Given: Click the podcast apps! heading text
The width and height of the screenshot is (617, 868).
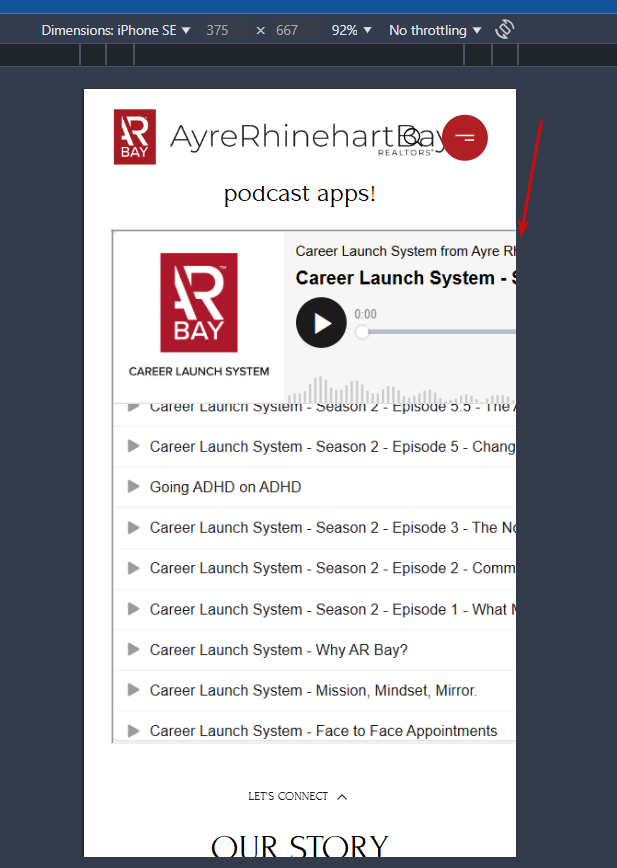Looking at the screenshot, I should pos(299,194).
